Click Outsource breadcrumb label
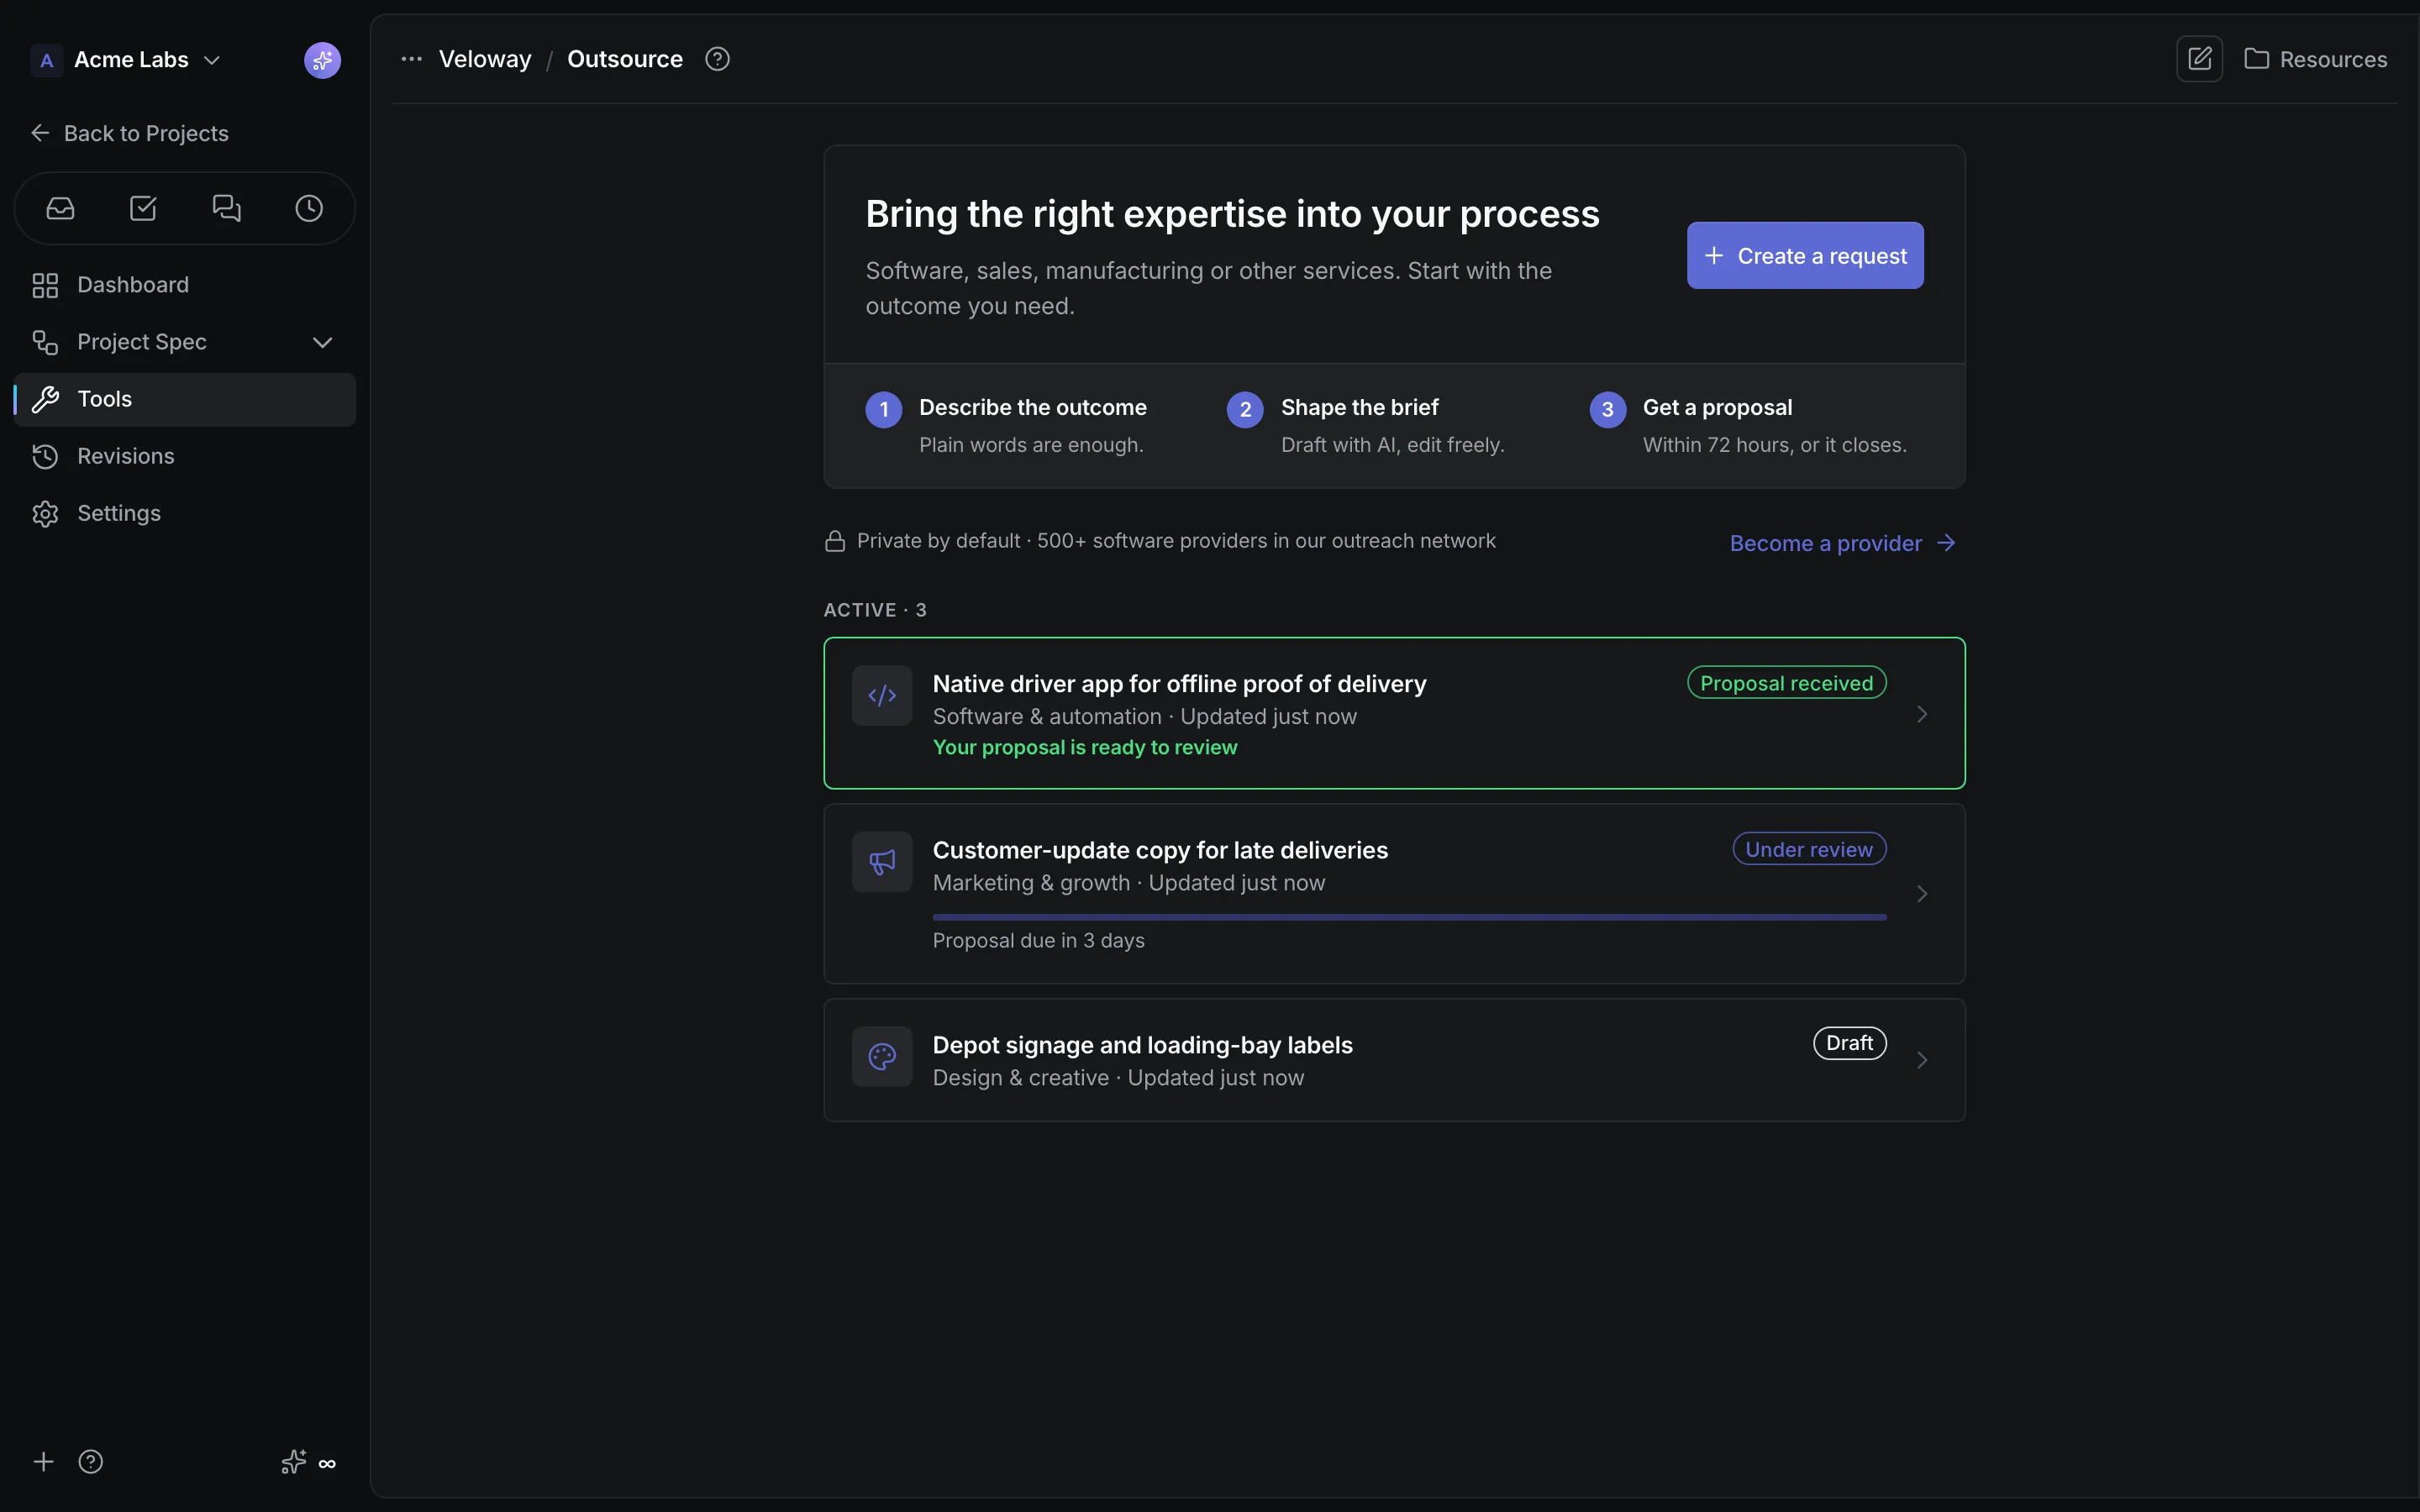The width and height of the screenshot is (2420, 1512). pos(625,59)
